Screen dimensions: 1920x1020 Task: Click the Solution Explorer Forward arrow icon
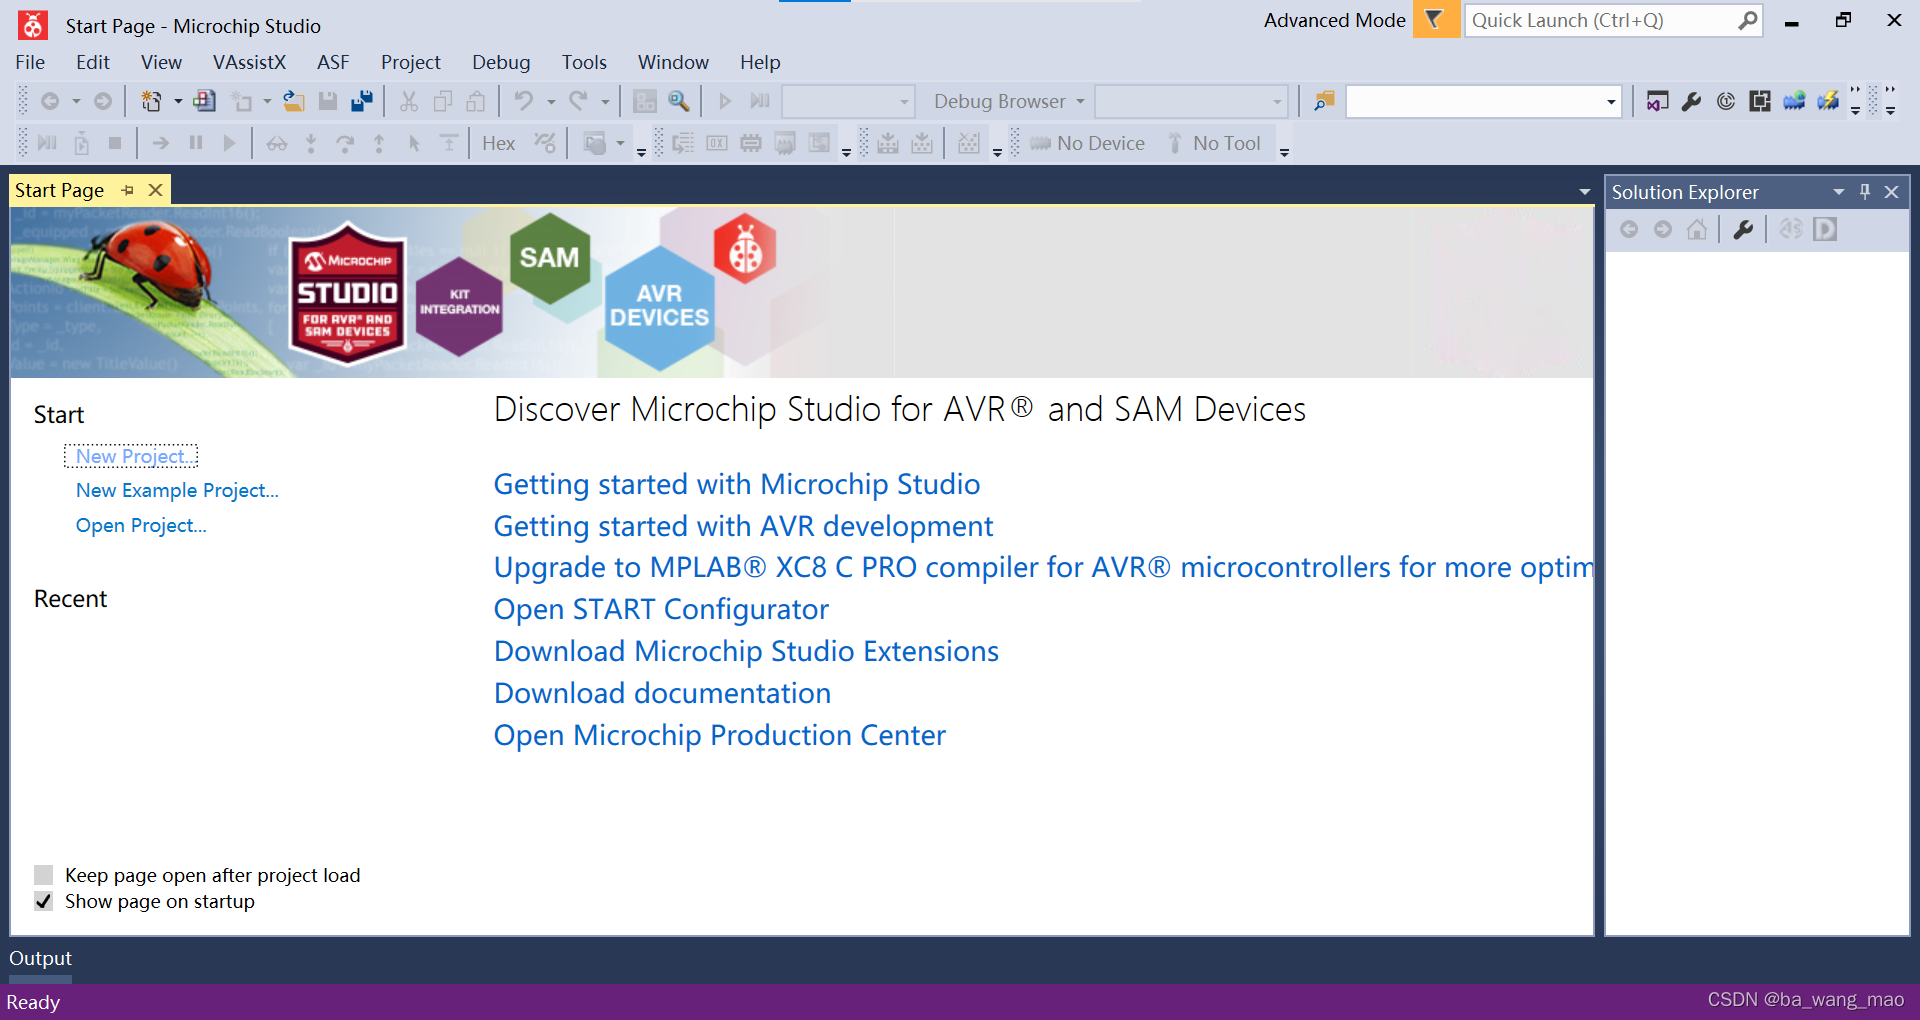tap(1663, 230)
